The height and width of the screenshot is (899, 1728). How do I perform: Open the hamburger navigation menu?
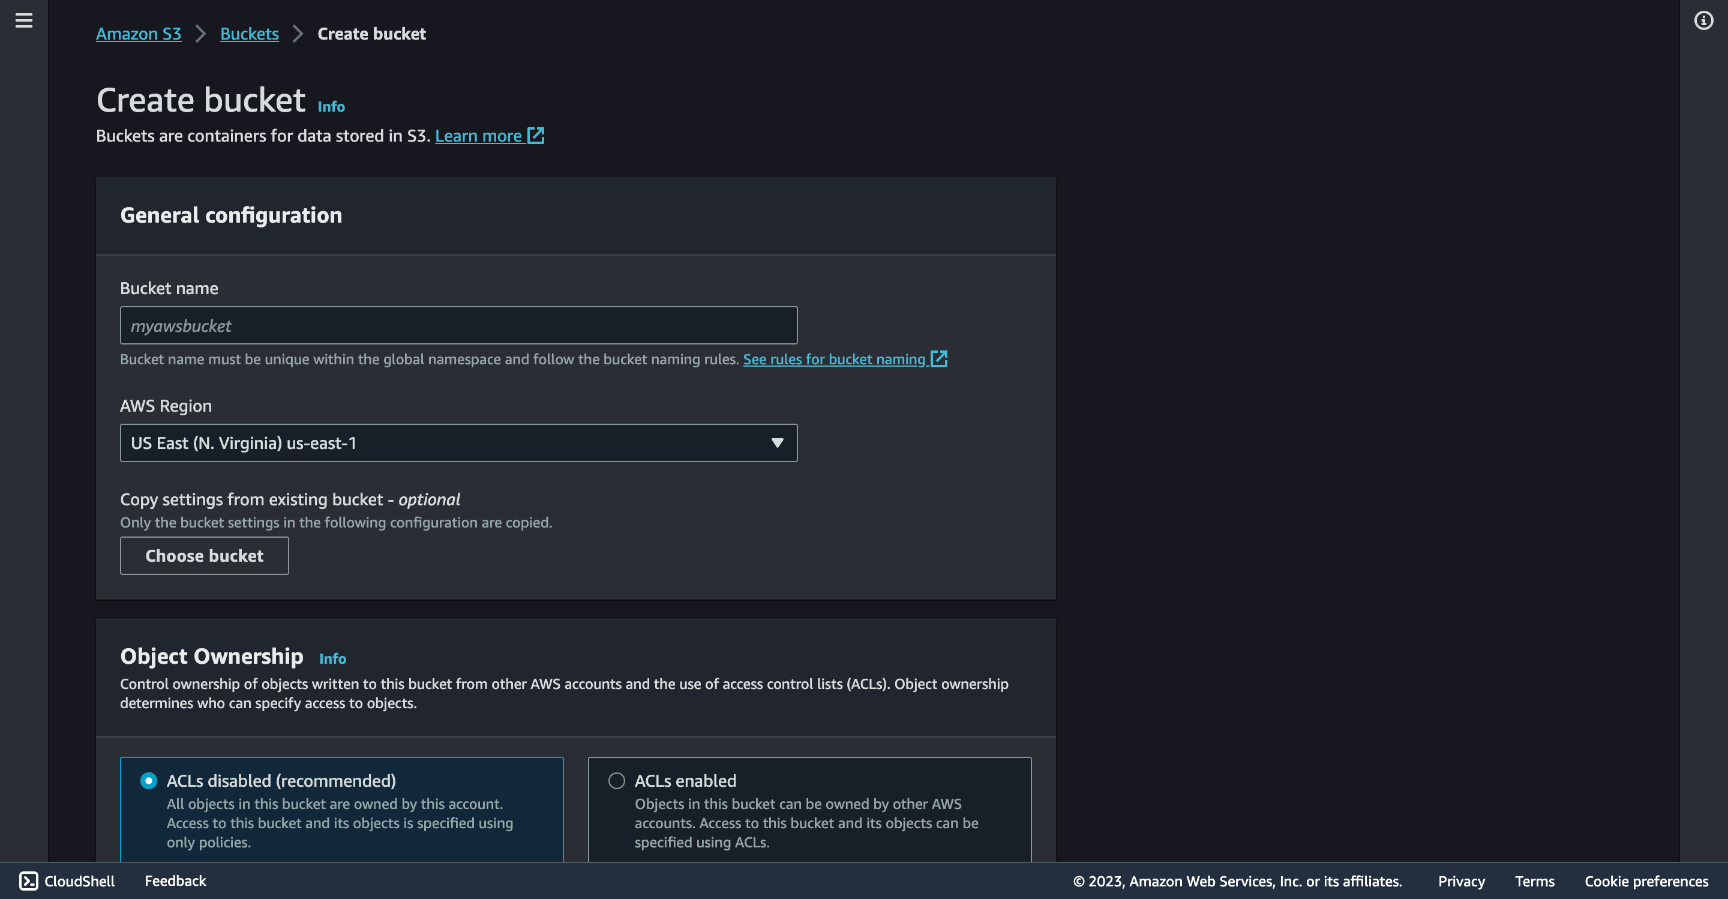[x=24, y=21]
